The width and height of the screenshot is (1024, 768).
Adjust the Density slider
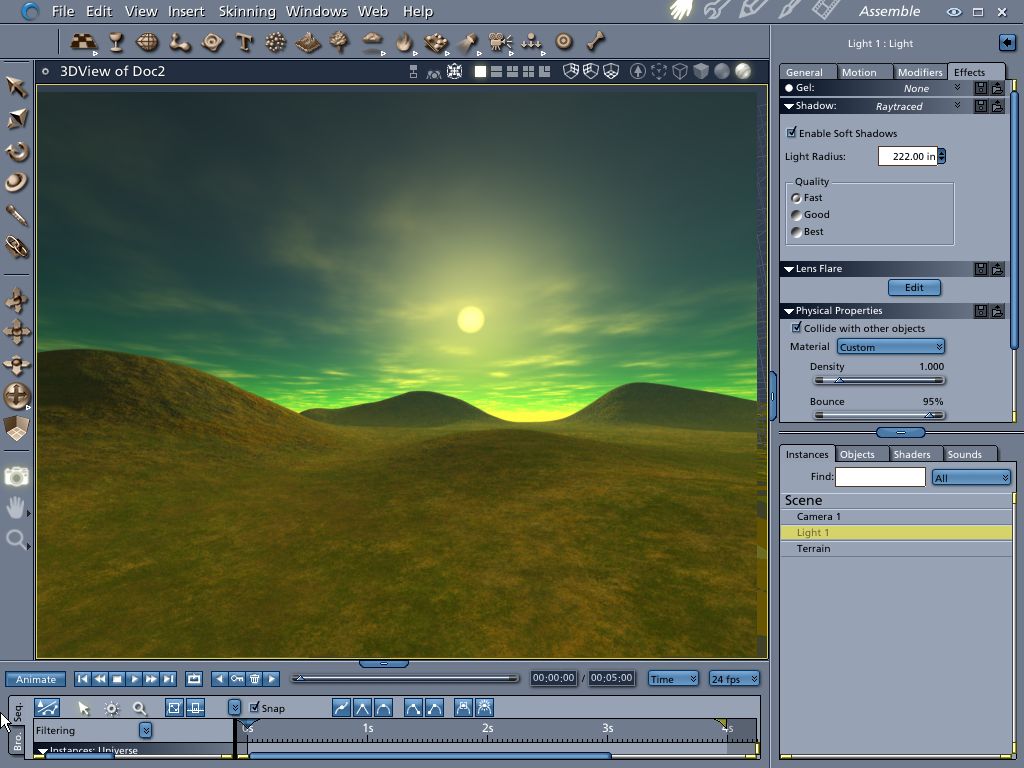coord(839,380)
